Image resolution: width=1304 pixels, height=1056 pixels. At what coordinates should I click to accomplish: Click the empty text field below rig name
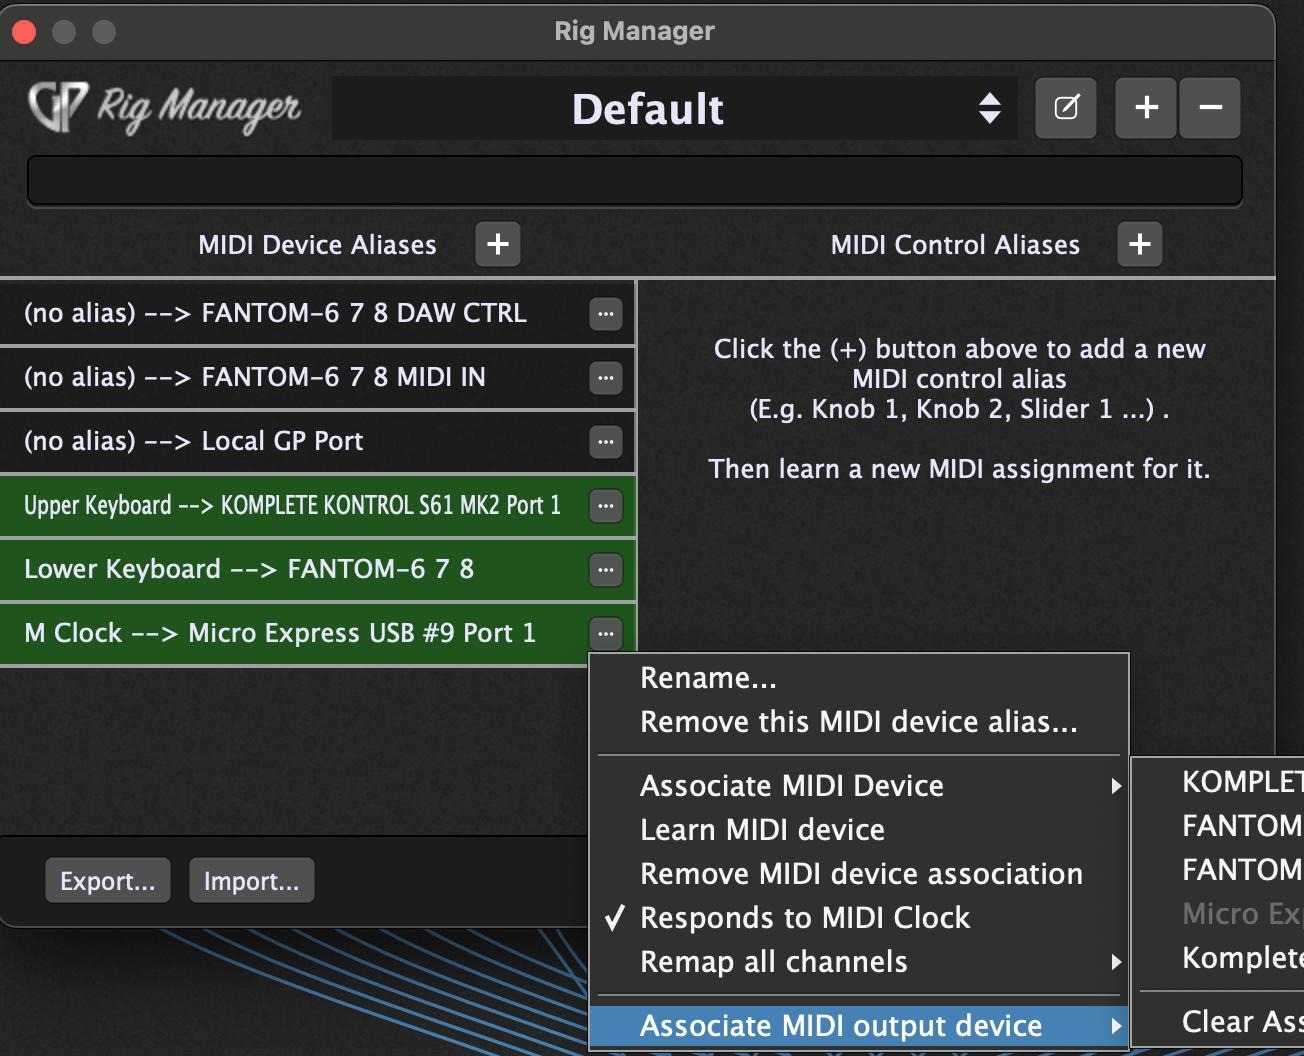click(x=634, y=181)
